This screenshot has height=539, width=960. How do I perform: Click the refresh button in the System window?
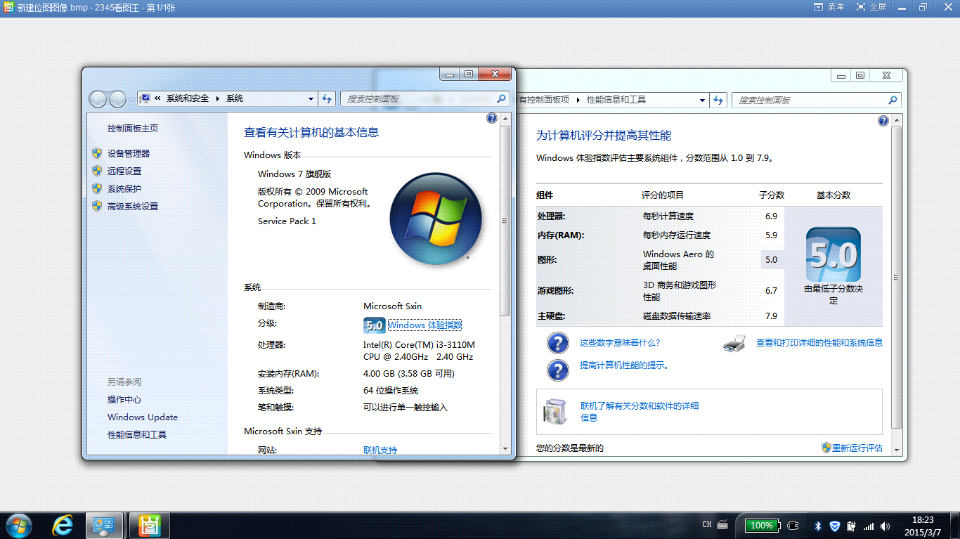(x=327, y=99)
